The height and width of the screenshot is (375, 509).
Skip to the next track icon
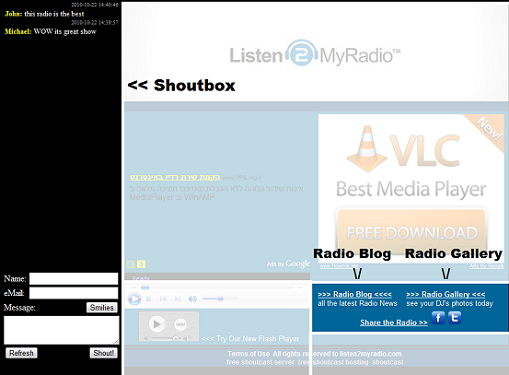(178, 299)
